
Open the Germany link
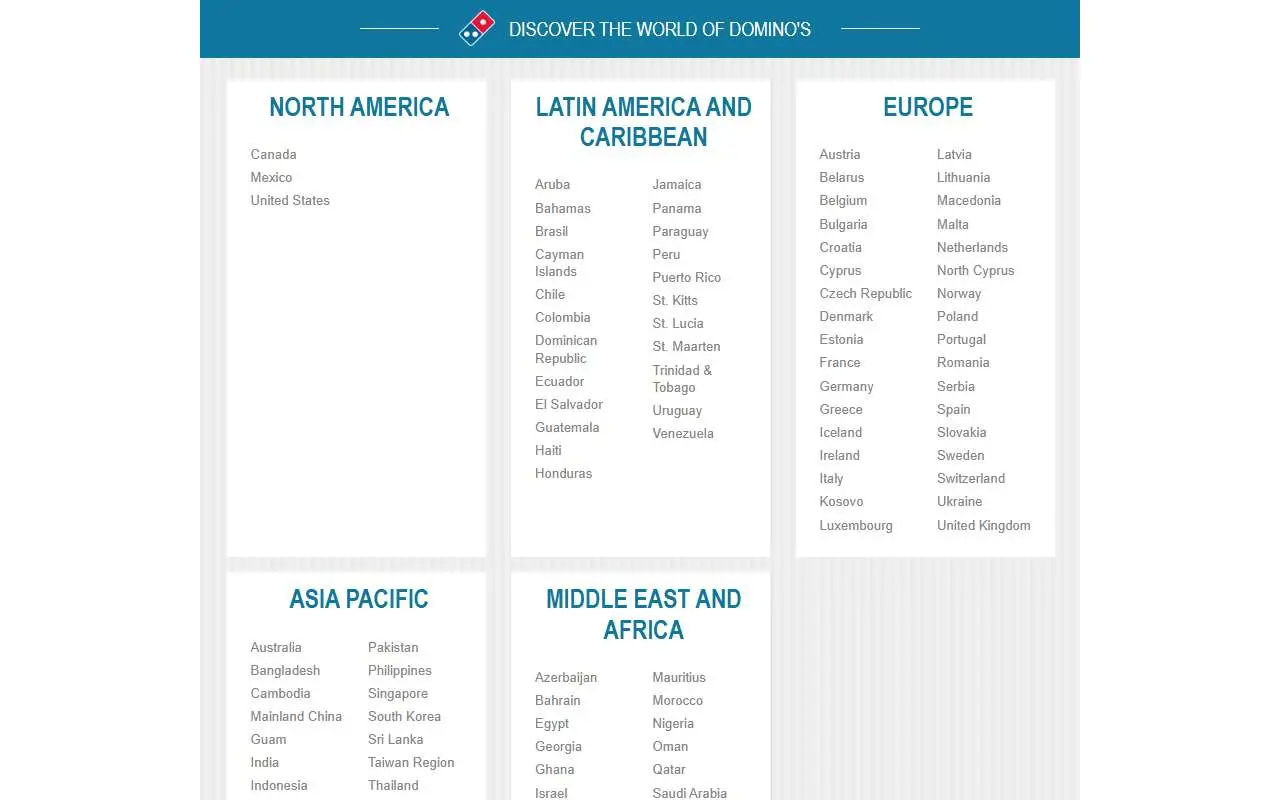pyautogui.click(x=846, y=386)
